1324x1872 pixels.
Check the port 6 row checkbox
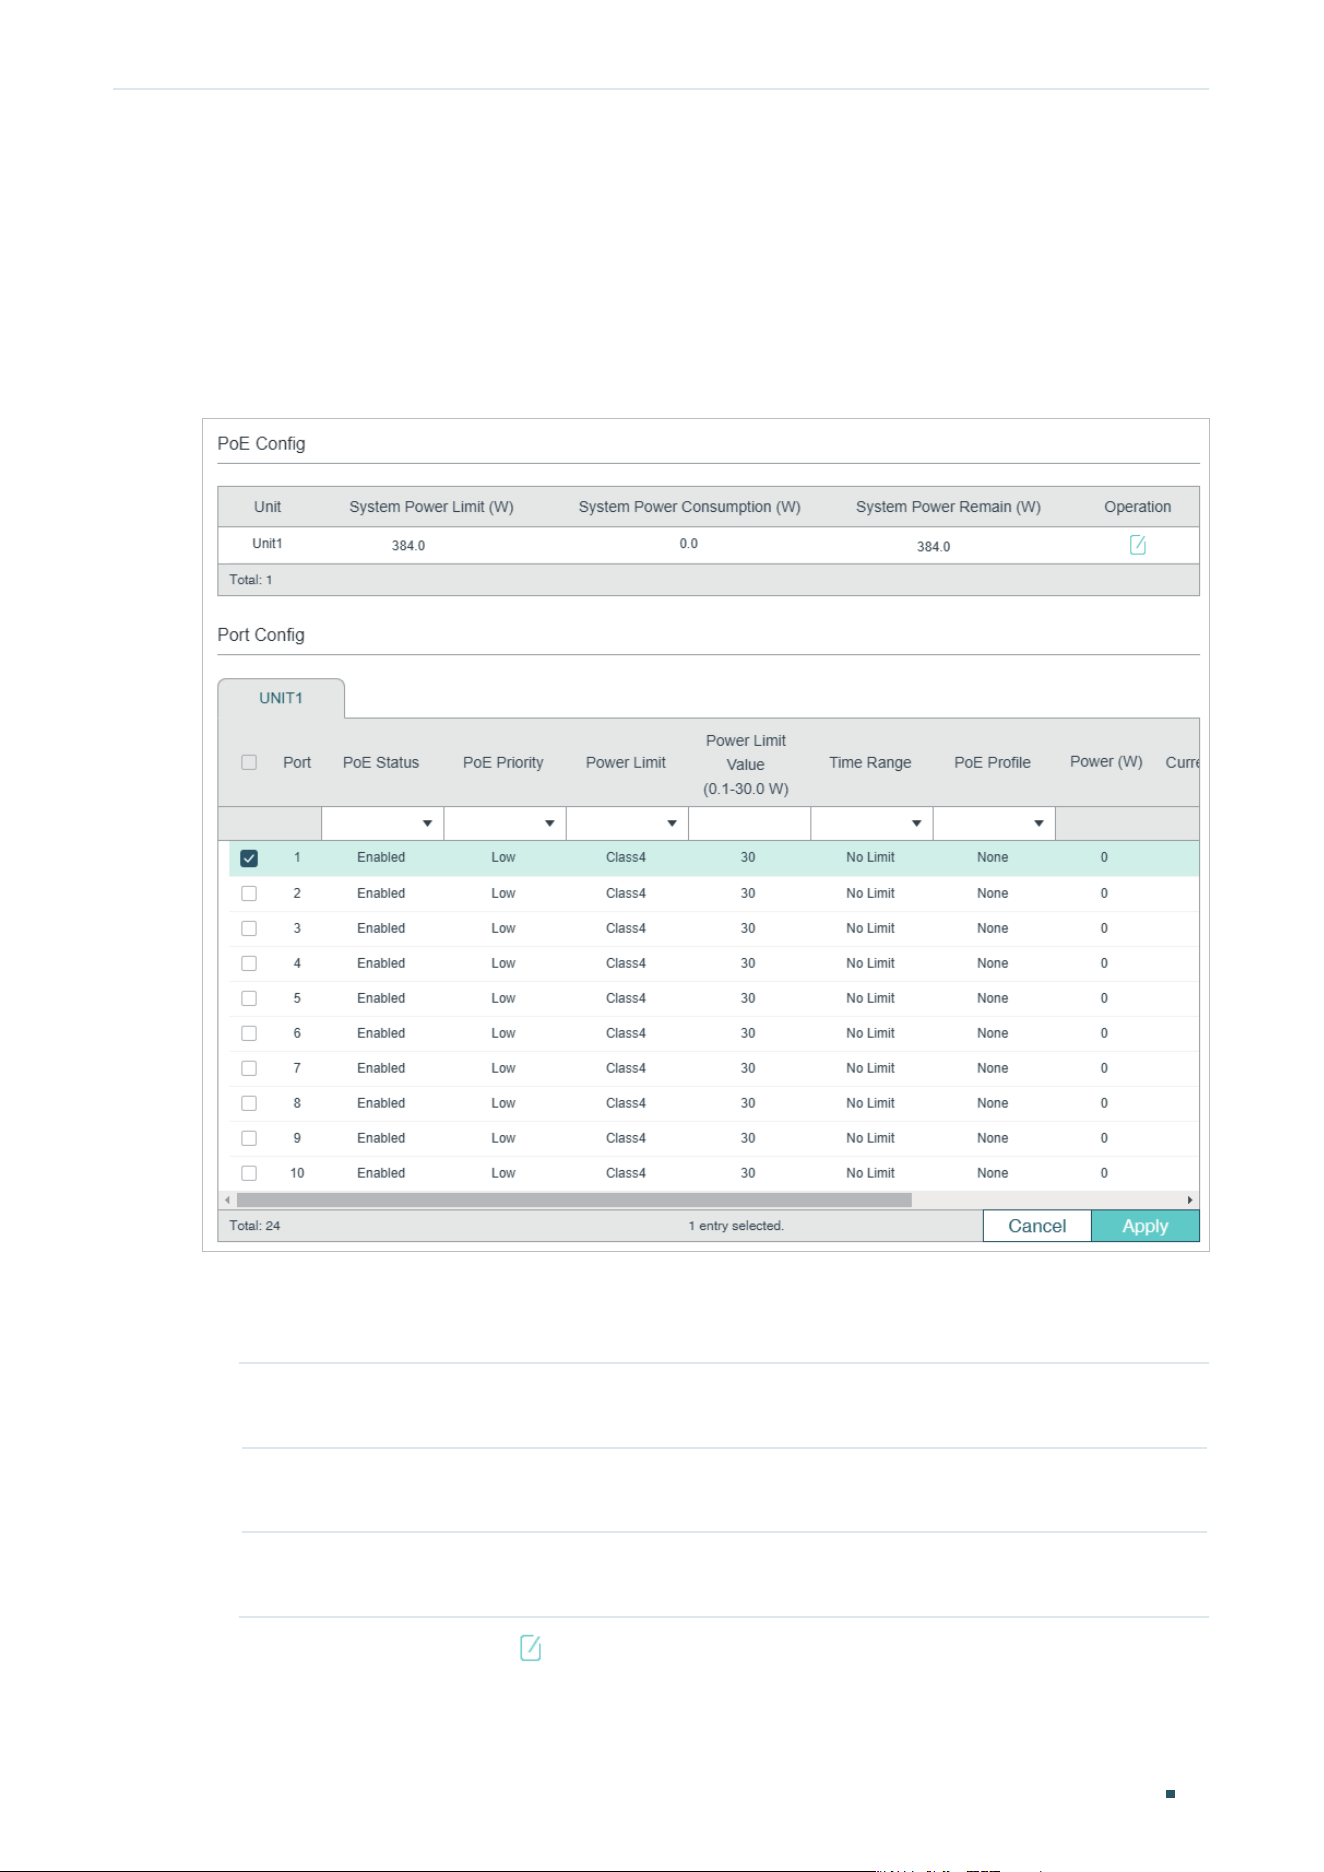249,1033
